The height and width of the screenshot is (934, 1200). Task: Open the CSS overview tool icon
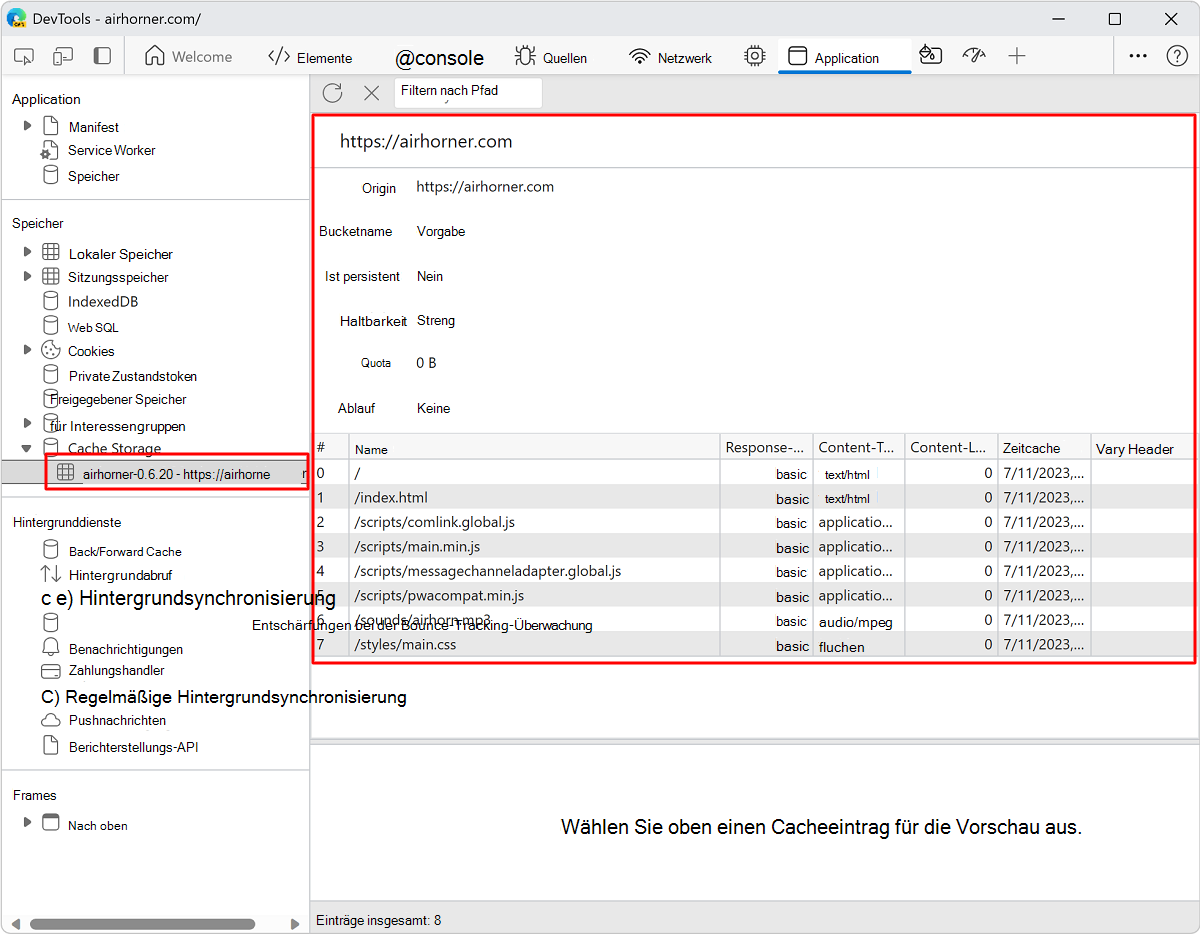[930, 56]
